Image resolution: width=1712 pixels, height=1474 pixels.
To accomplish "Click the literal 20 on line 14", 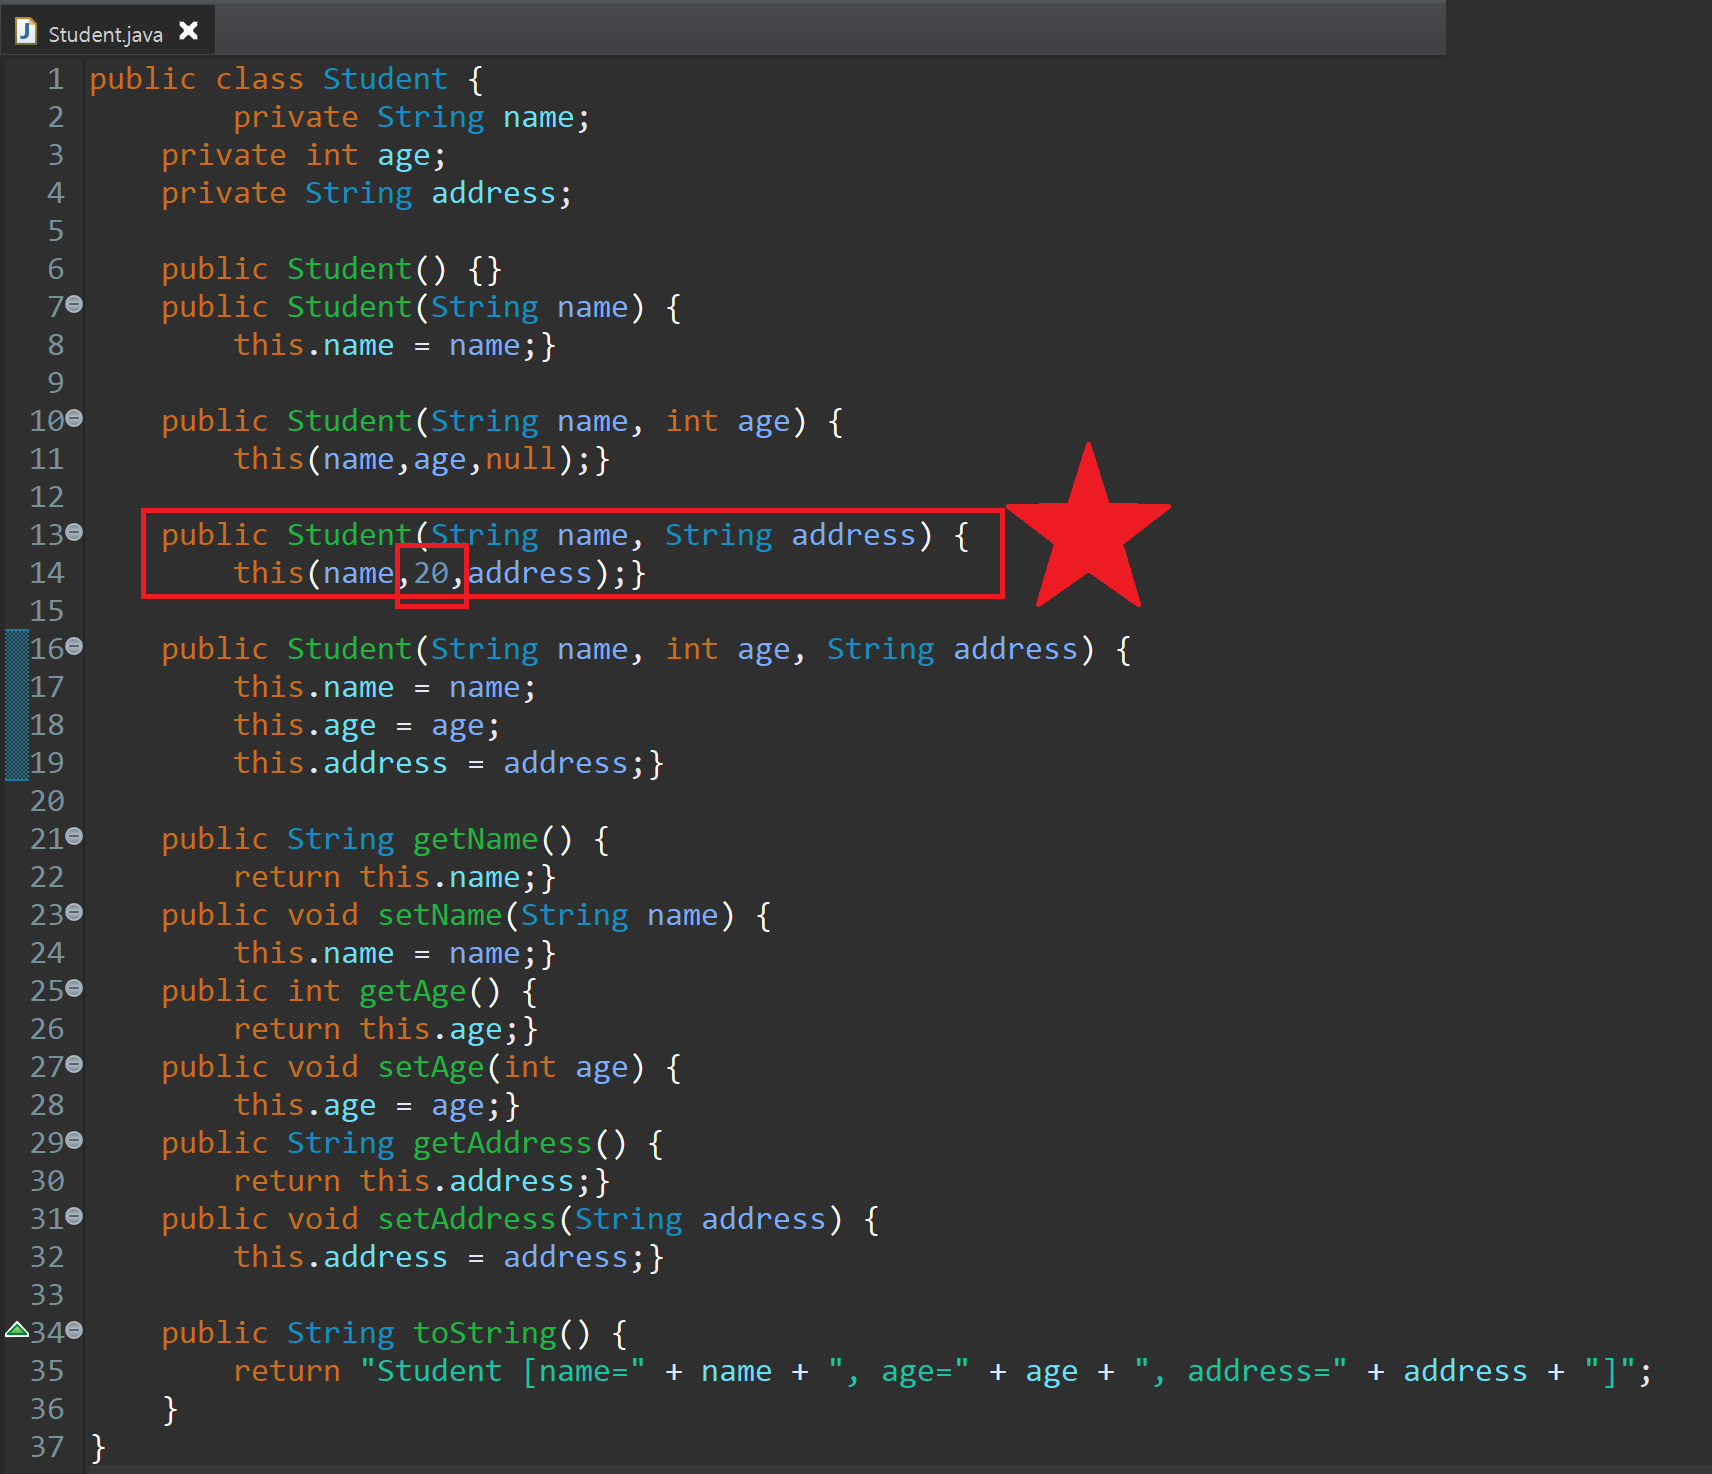I will [431, 573].
